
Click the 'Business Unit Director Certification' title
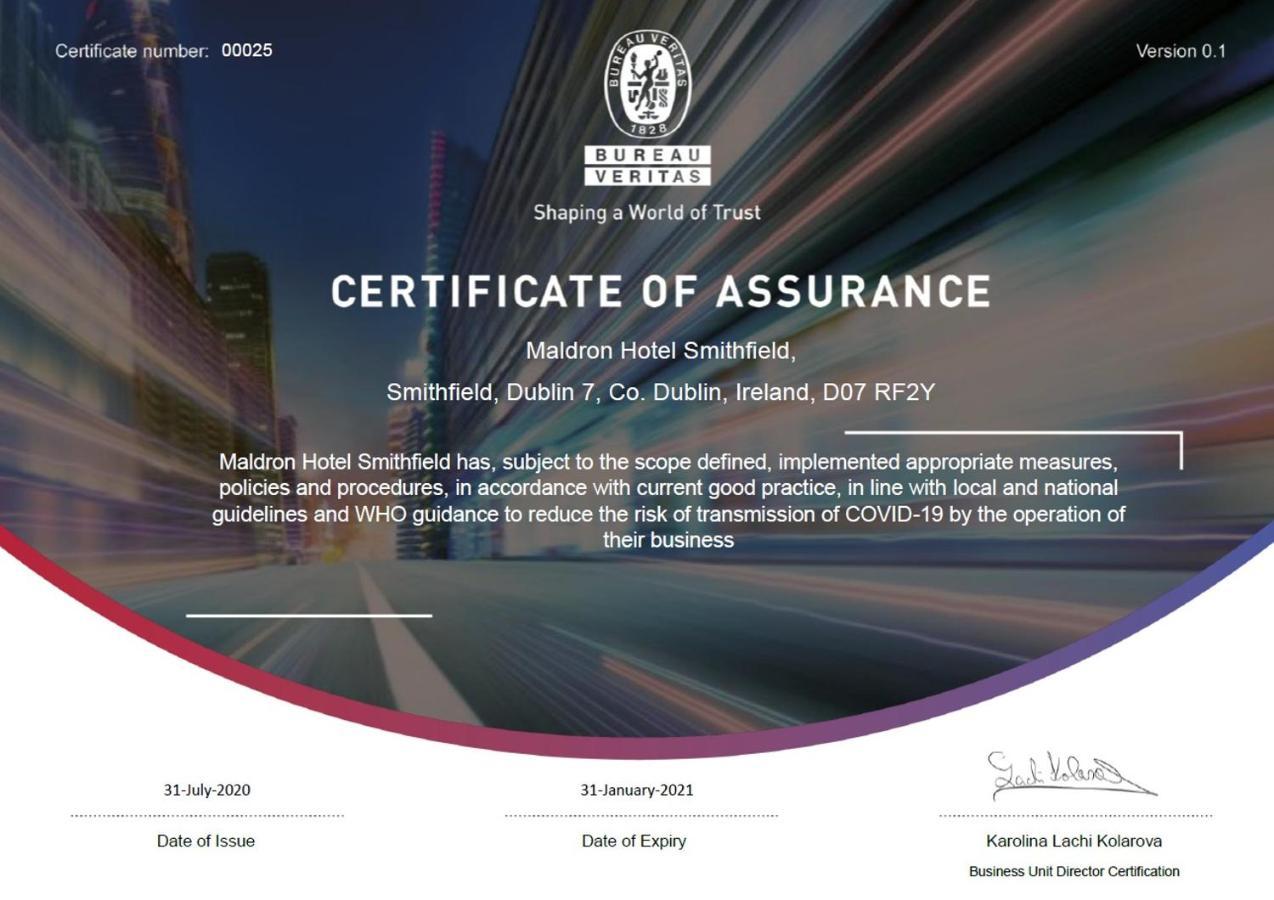[1074, 871]
